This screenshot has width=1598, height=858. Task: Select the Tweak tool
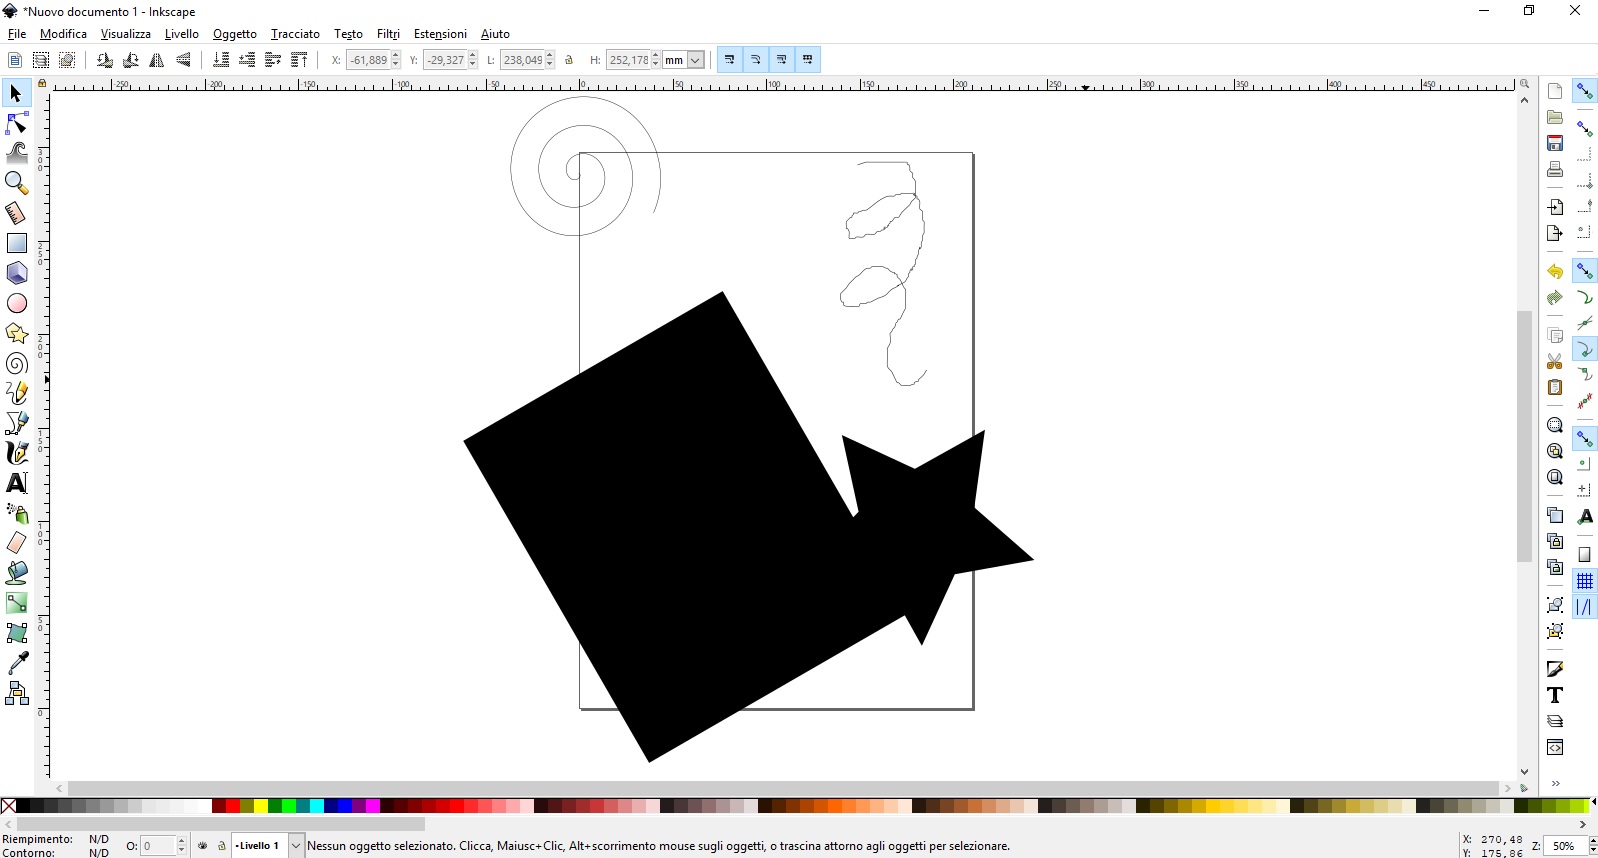(16, 153)
